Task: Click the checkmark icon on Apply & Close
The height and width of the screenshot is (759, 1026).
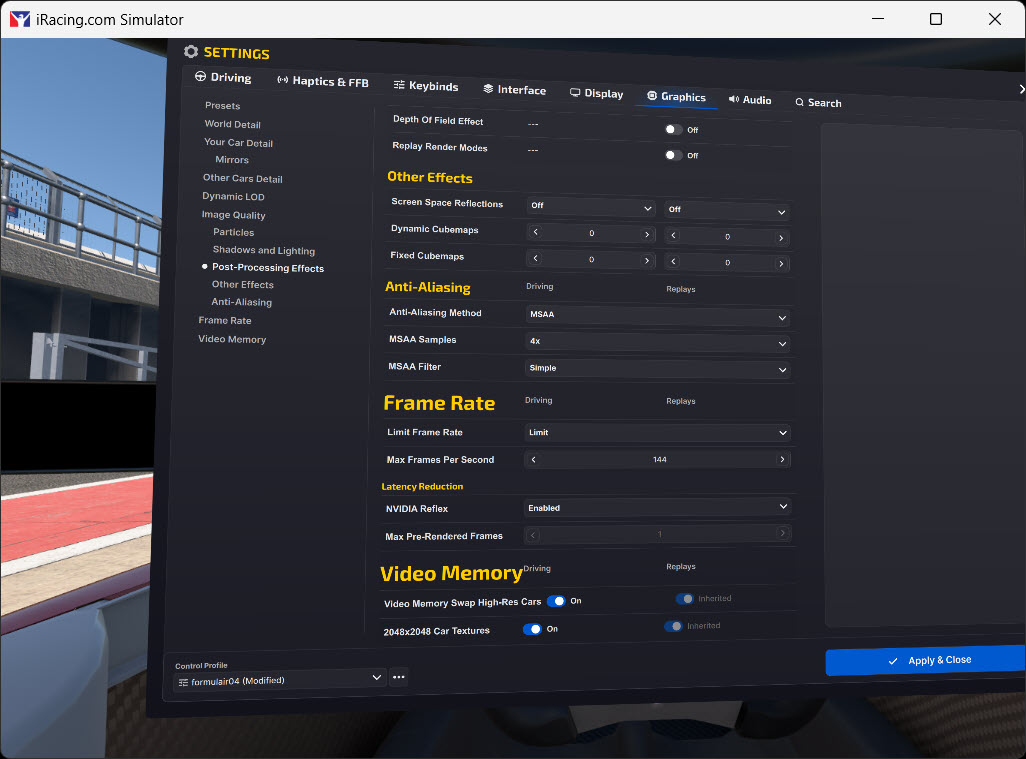Action: tap(893, 662)
